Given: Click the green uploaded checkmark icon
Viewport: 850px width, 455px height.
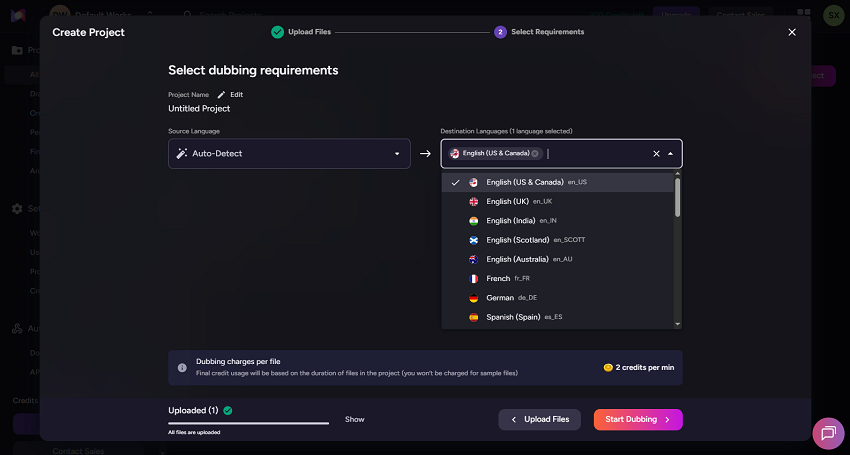Looking at the screenshot, I should coord(228,410).
